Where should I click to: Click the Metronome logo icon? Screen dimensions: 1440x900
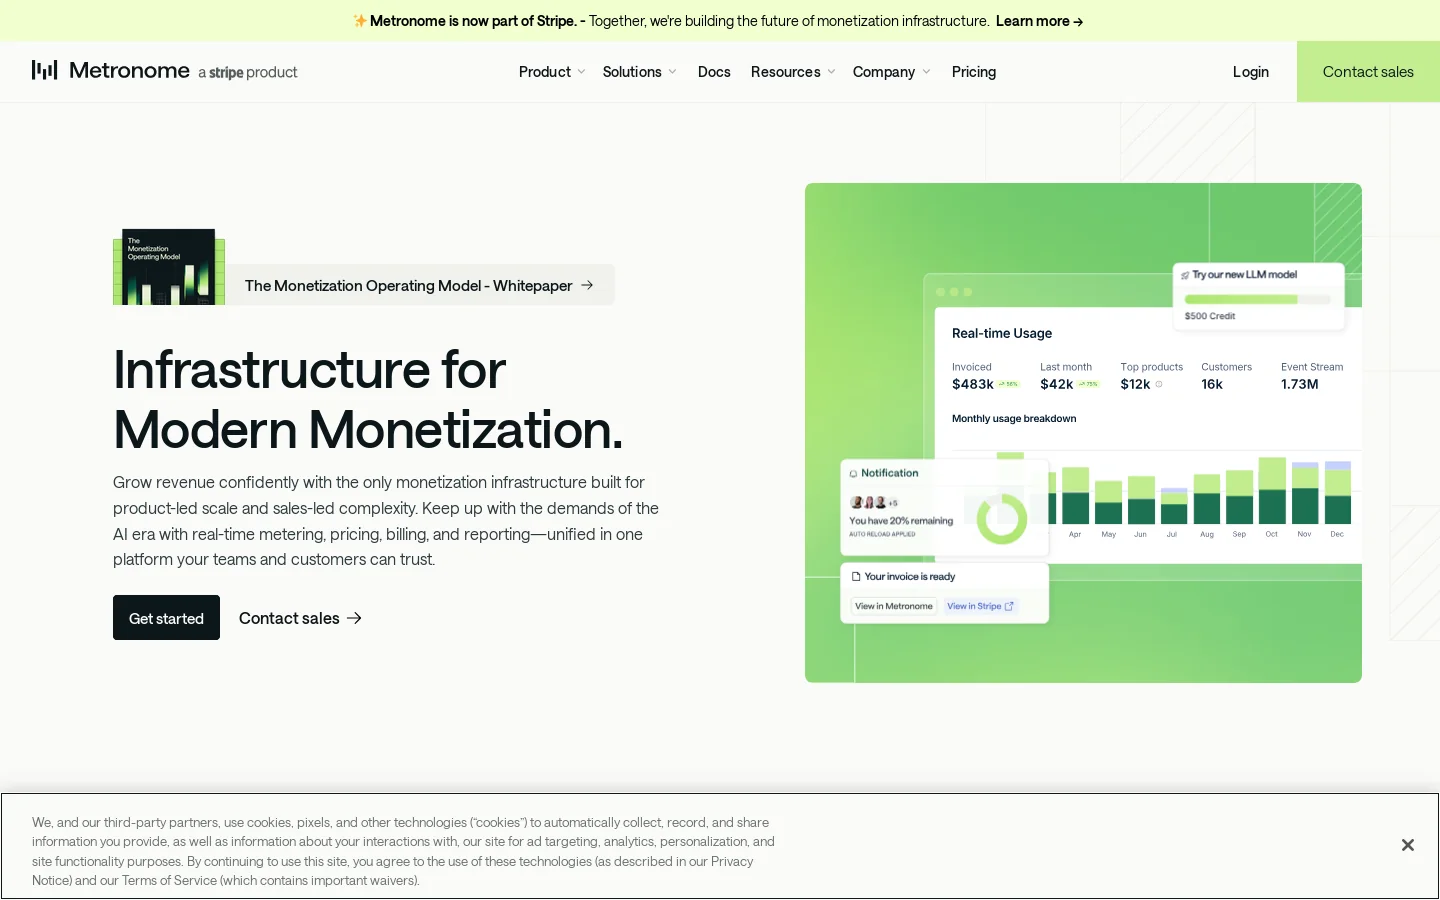44,70
